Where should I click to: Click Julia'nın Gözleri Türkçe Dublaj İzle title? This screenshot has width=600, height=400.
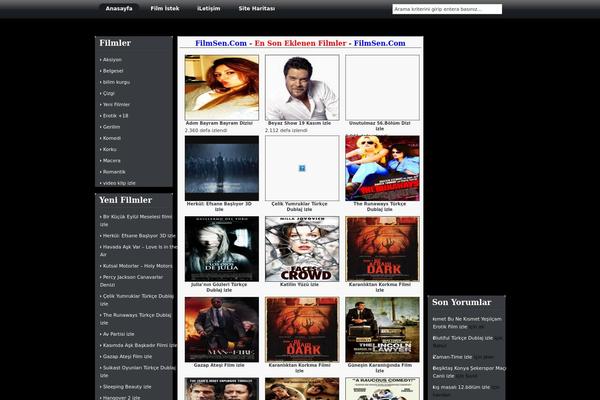pos(219,287)
